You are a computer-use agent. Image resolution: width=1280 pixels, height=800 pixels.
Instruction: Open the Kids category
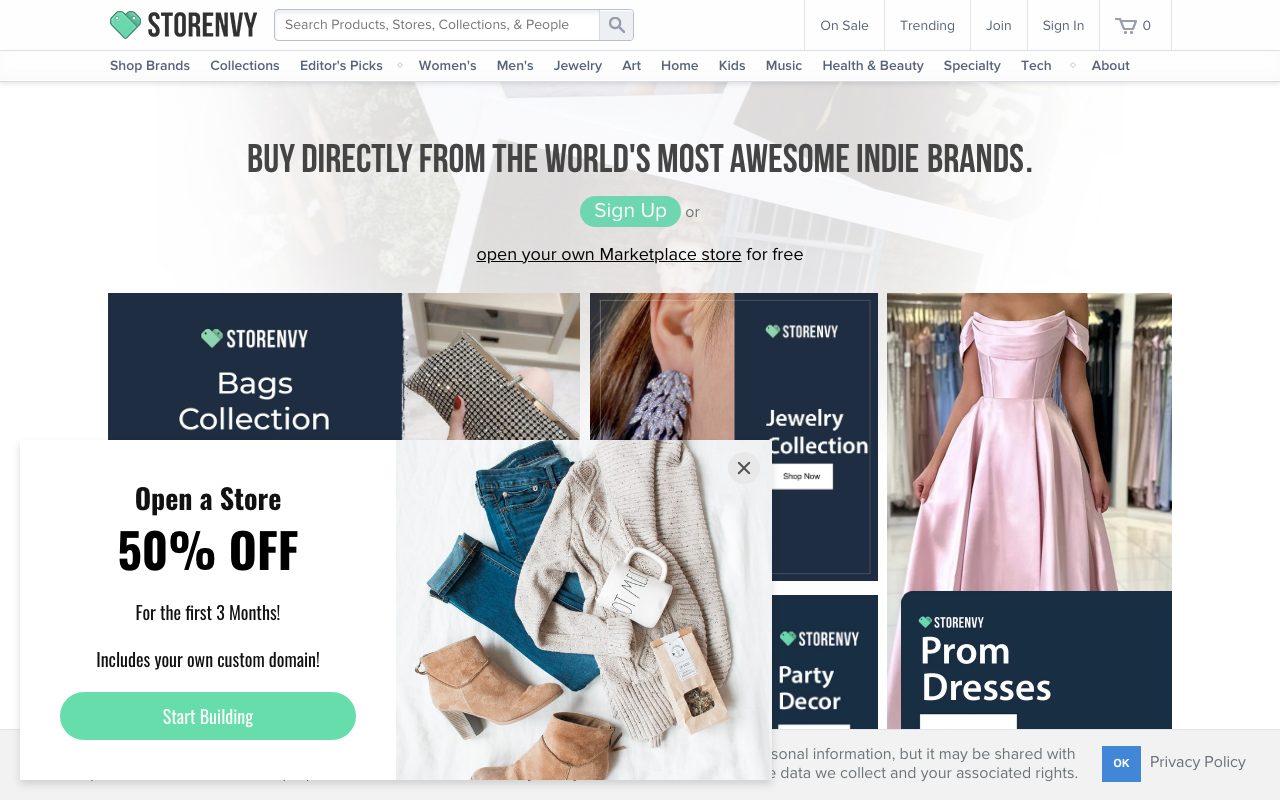pos(732,65)
